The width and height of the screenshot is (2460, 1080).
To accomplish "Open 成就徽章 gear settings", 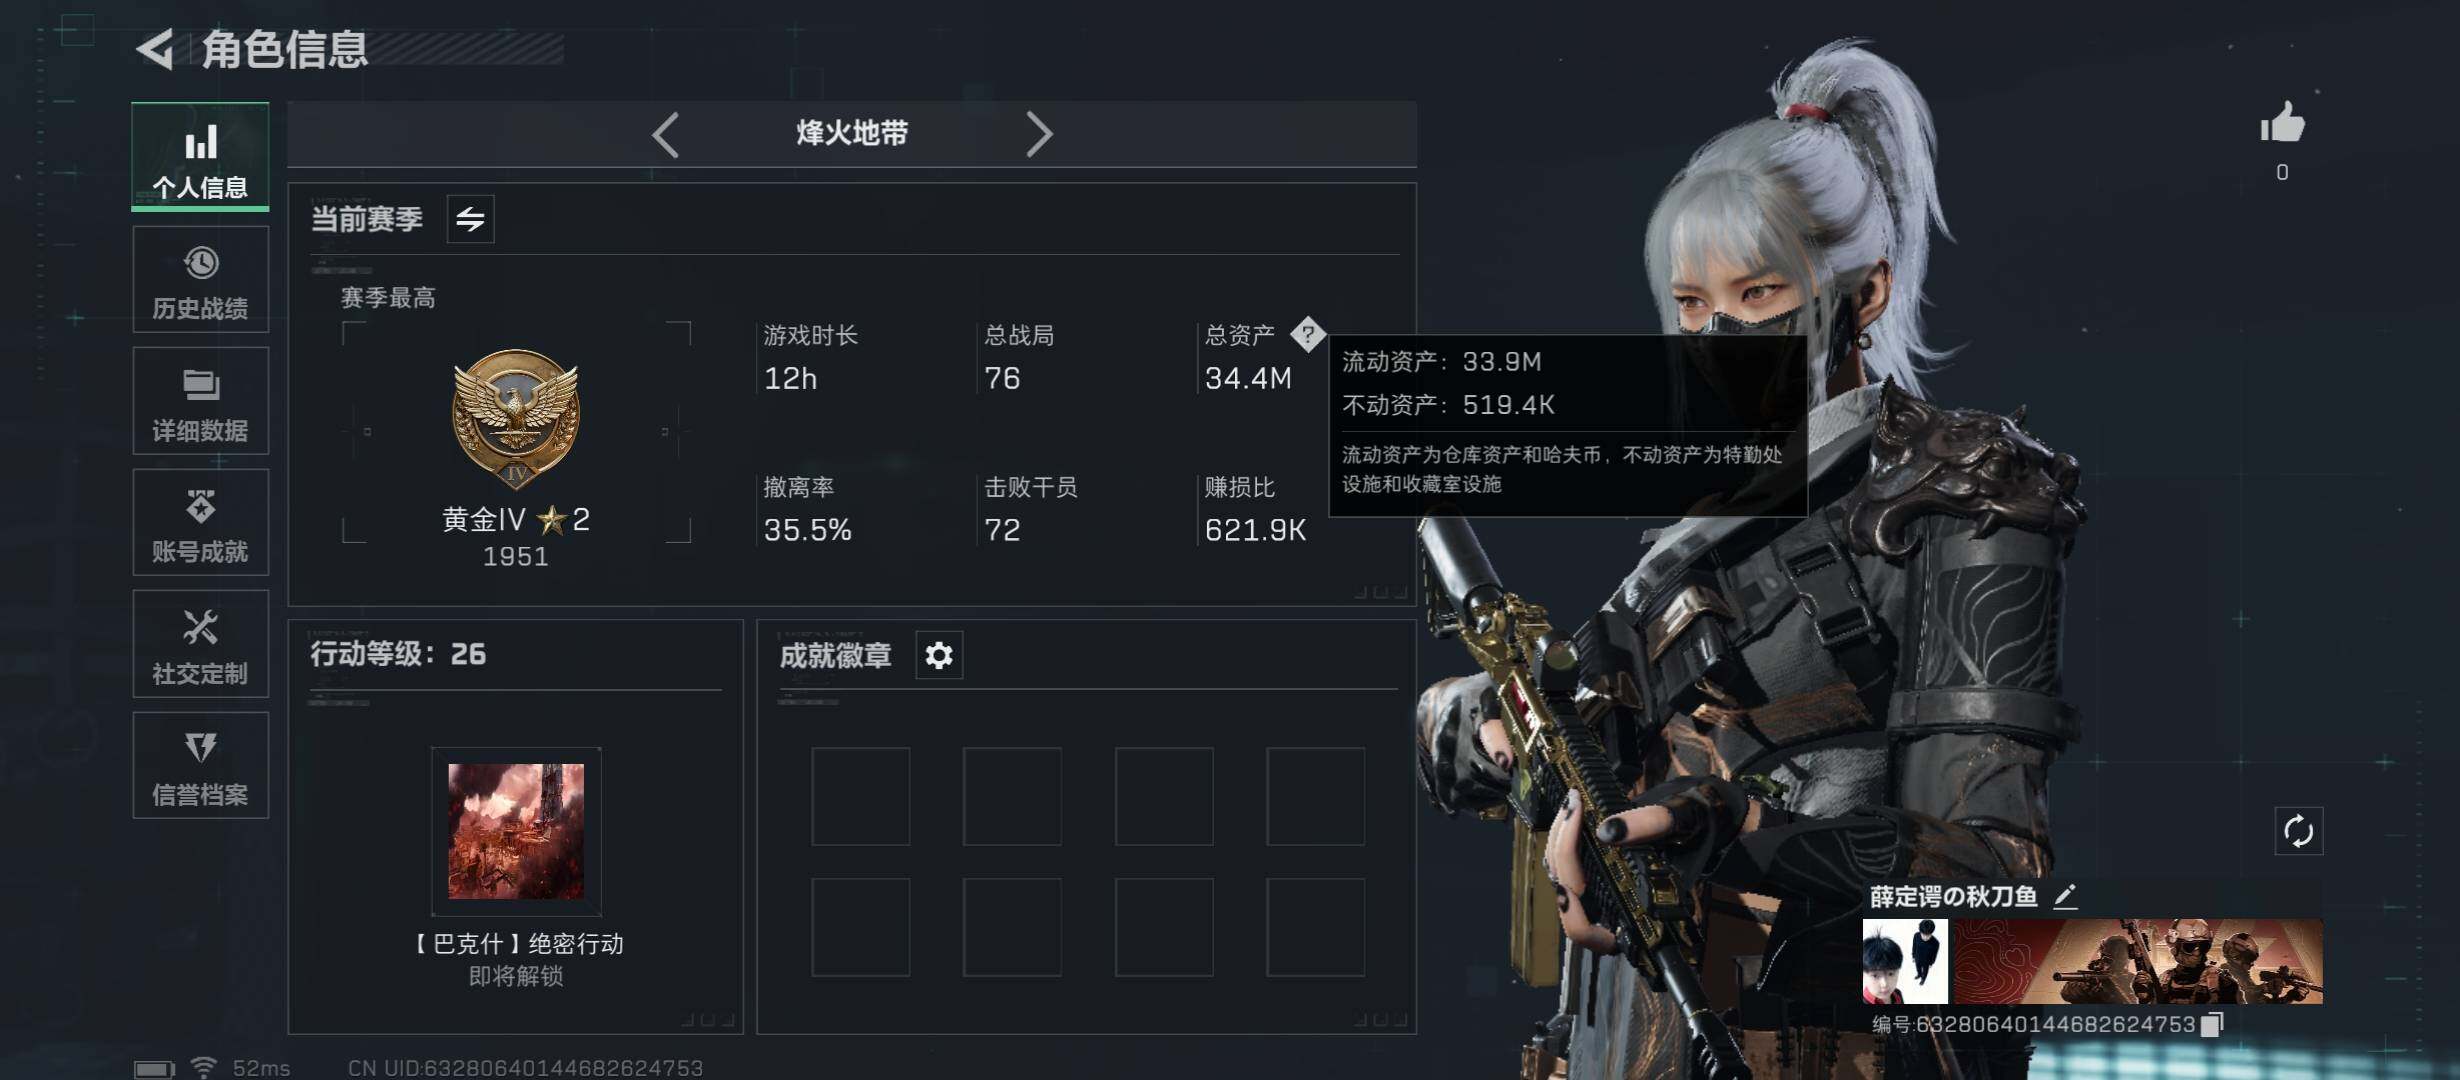I will coord(939,656).
